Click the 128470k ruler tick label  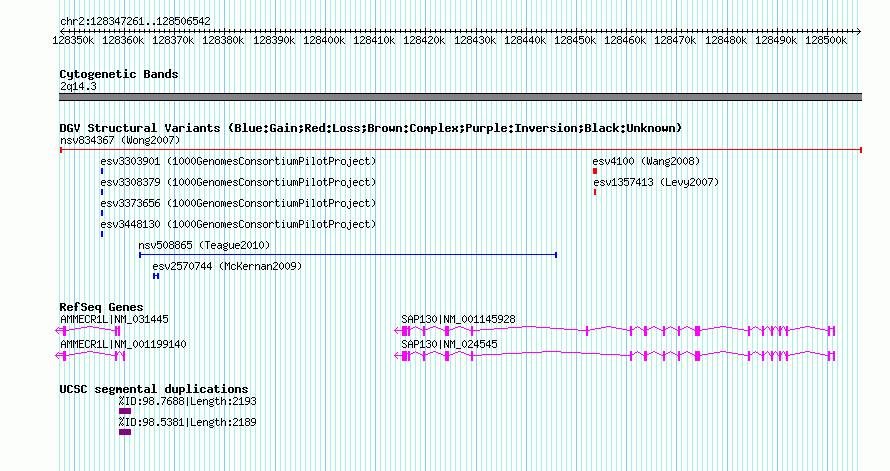pyautogui.click(x=675, y=40)
